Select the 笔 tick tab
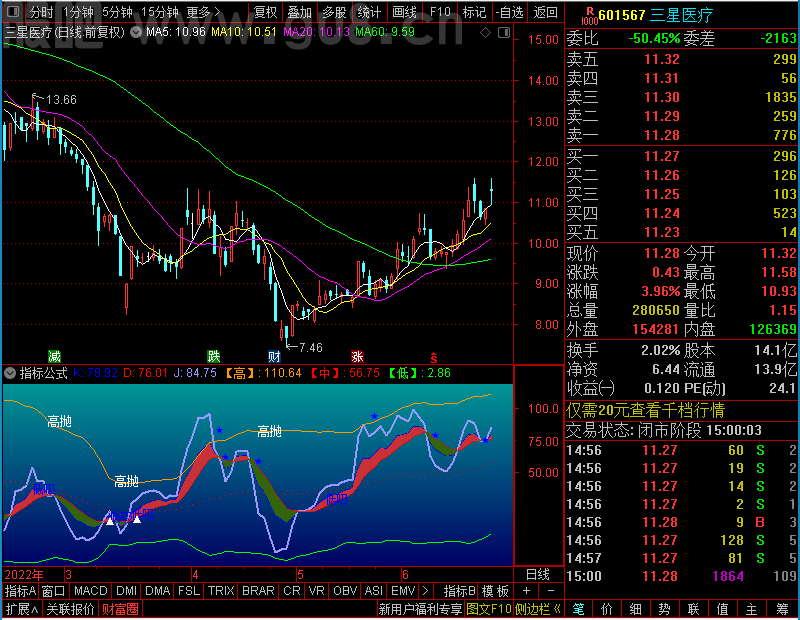The width and height of the screenshot is (800, 620). coord(578,609)
